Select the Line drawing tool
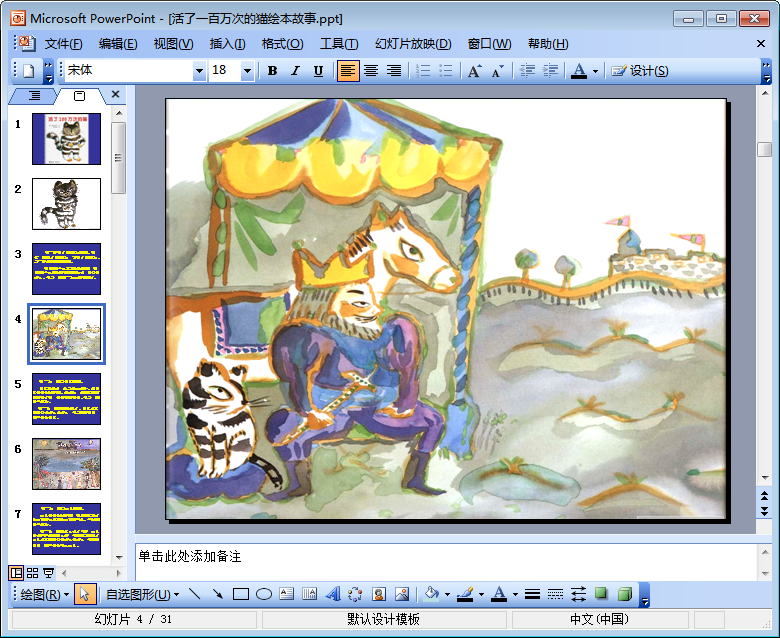 click(195, 594)
